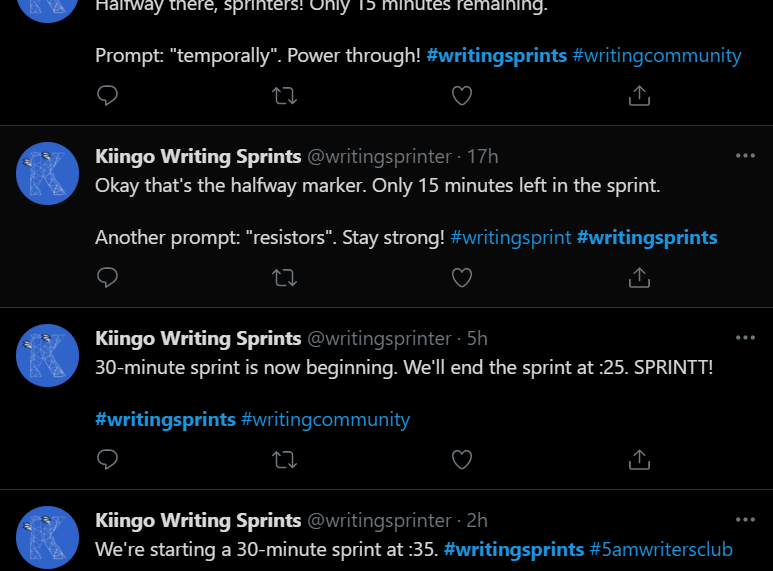Open more options on the 2h tweet
The image size is (773, 571).
[x=745, y=520]
